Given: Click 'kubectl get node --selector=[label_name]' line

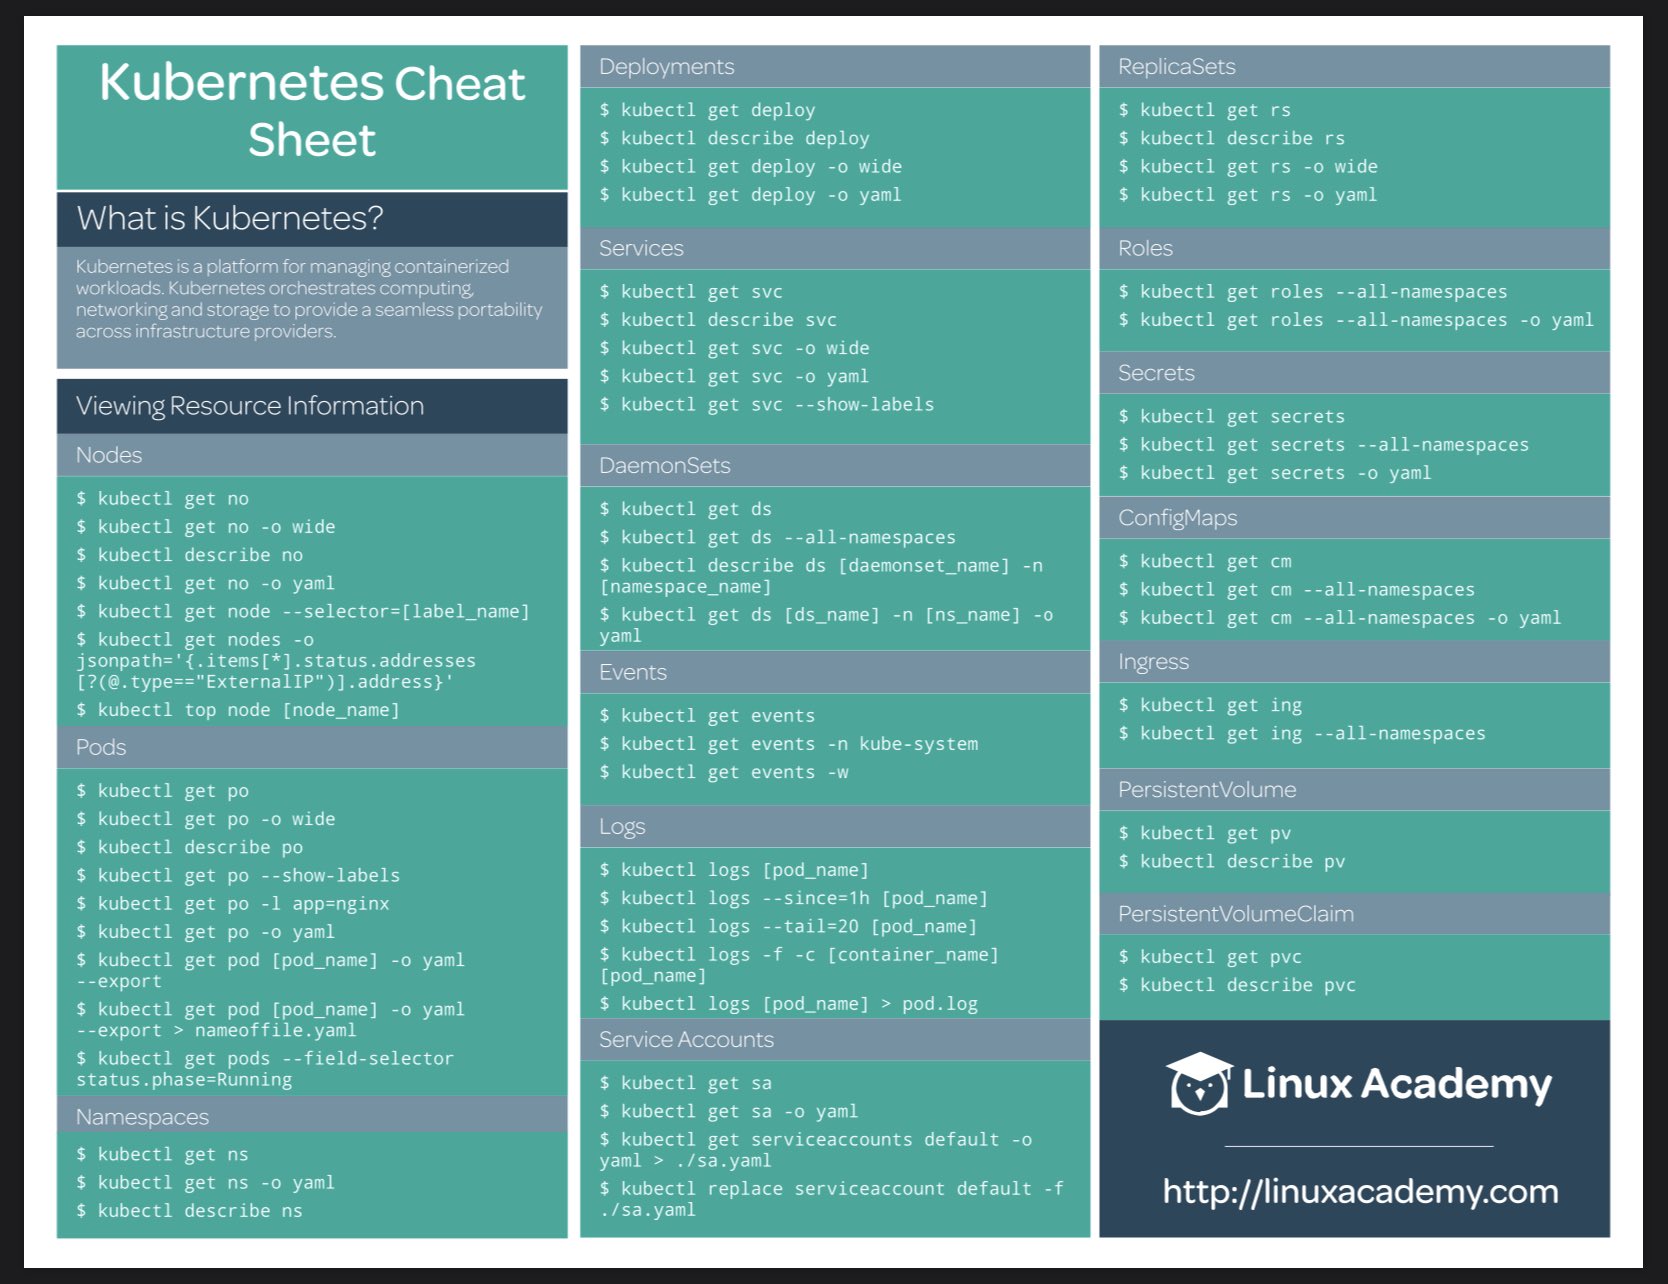Looking at the screenshot, I should tap(303, 611).
